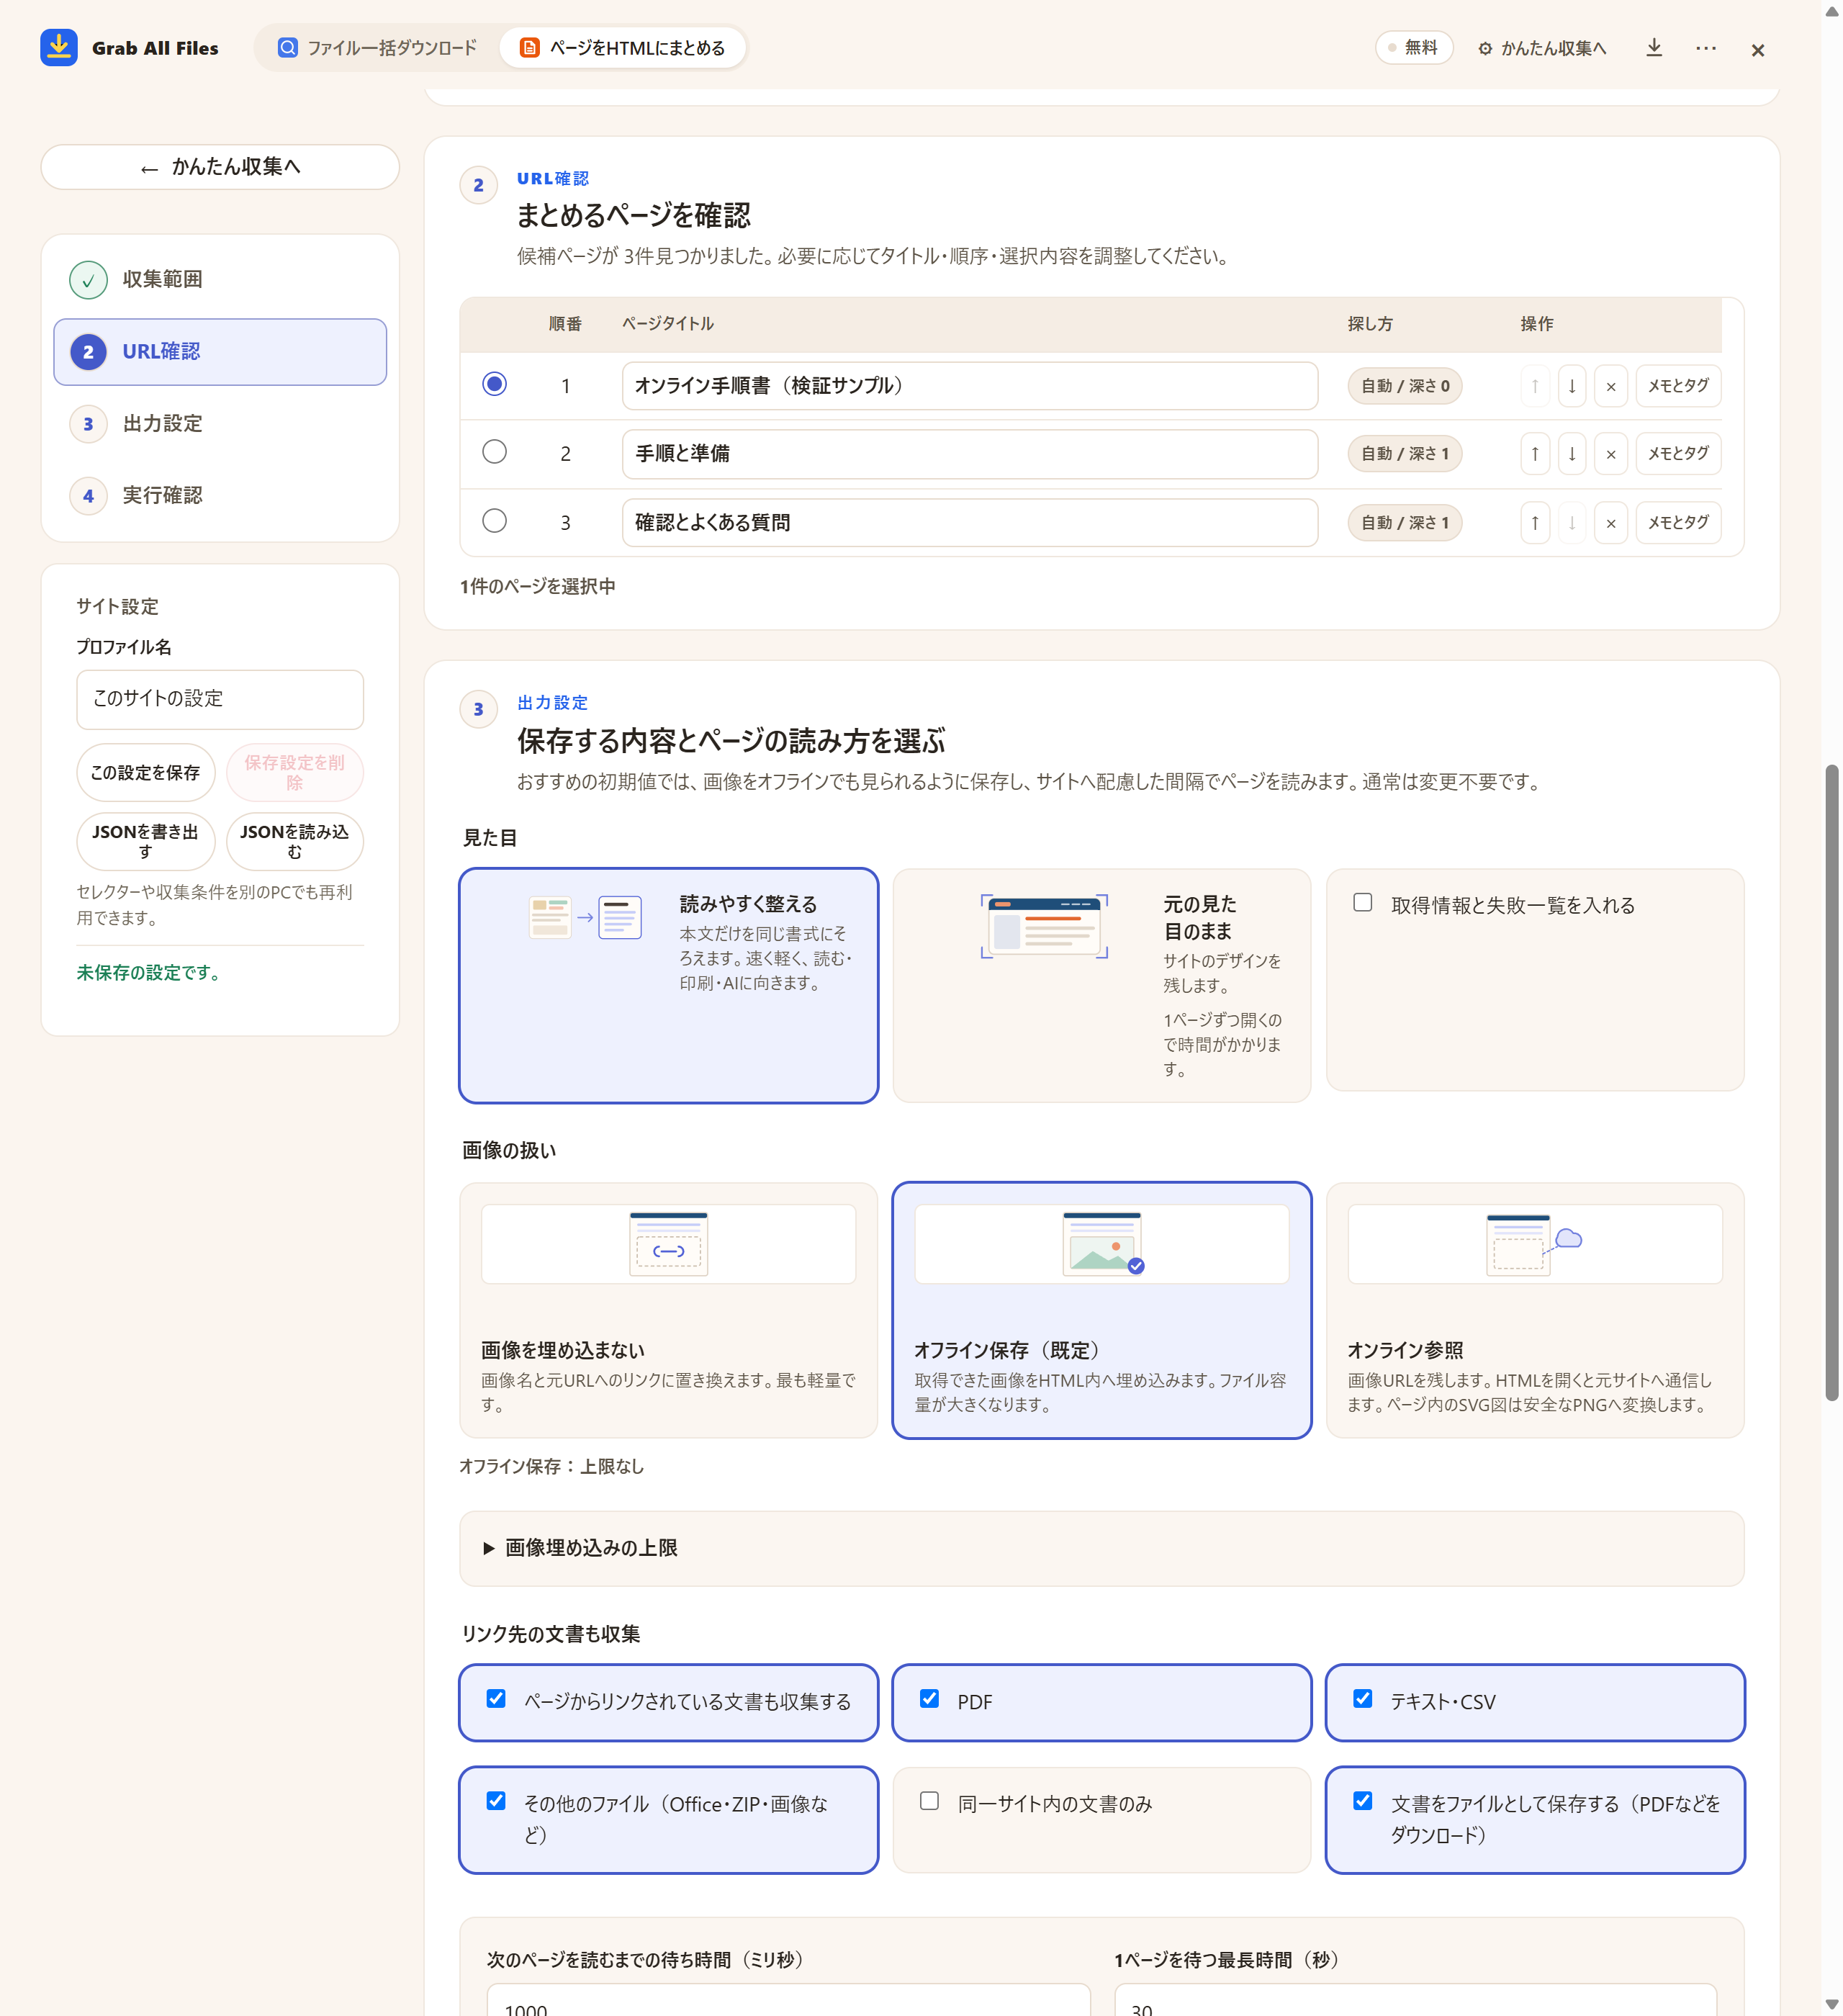Move row 手順と準備 up with arrow

(1535, 454)
